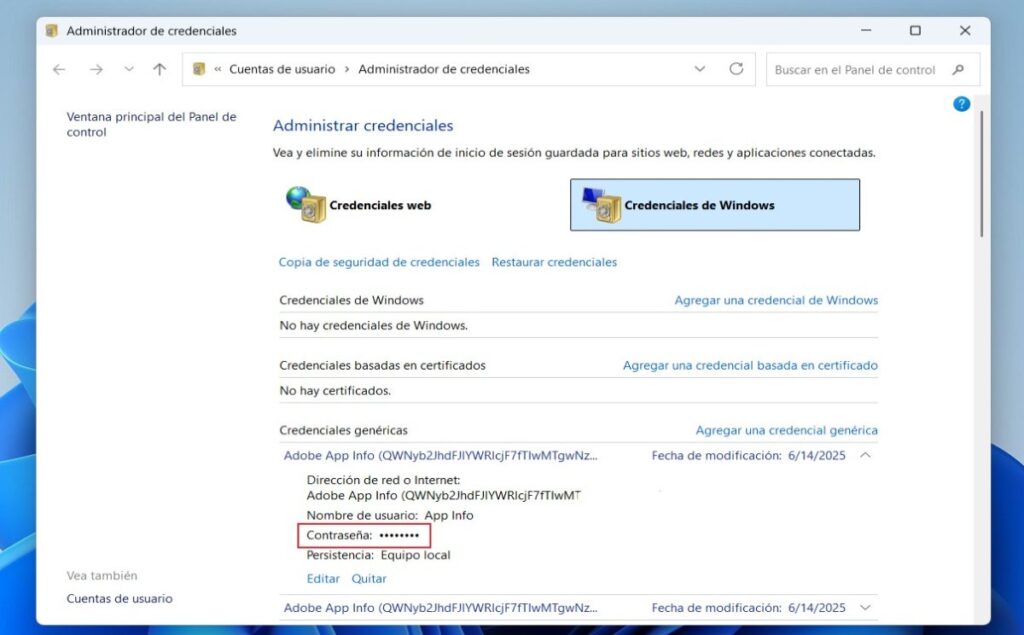Open Agregar una credencial genérica
The image size is (1024, 635).
pos(786,429)
